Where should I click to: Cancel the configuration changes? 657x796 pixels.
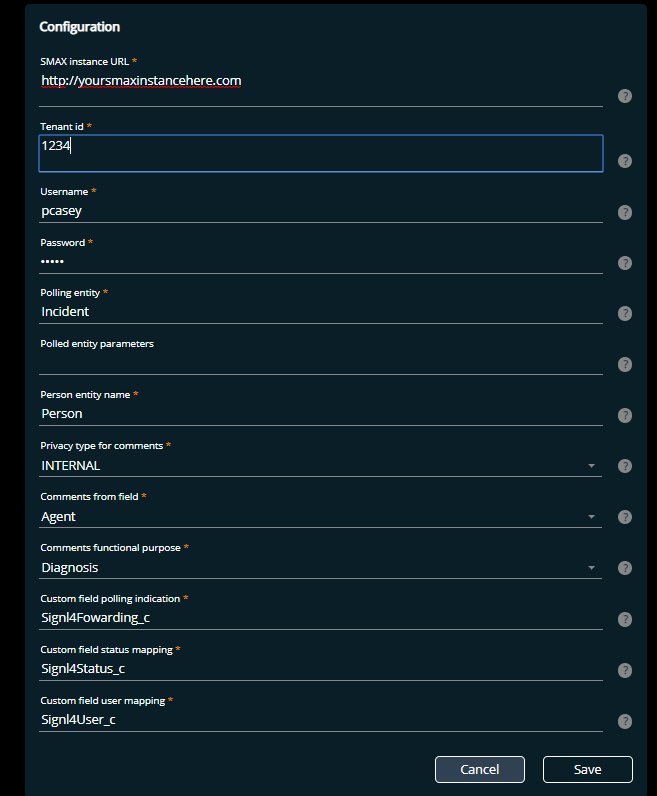pos(480,770)
